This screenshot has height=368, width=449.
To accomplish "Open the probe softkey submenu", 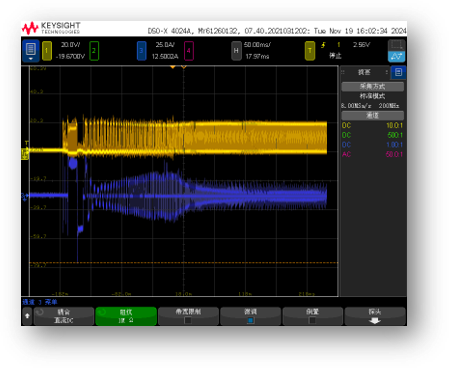I will pyautogui.click(x=375, y=316).
